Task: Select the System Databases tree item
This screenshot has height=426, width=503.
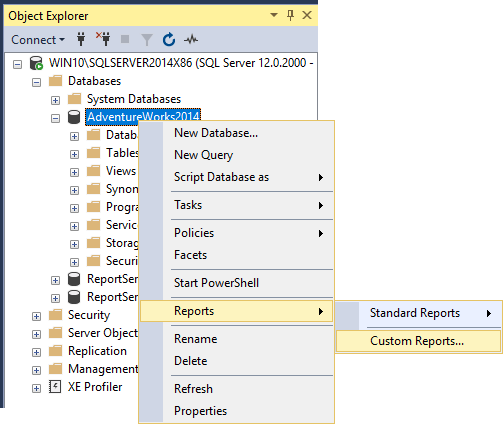Action: point(134,99)
